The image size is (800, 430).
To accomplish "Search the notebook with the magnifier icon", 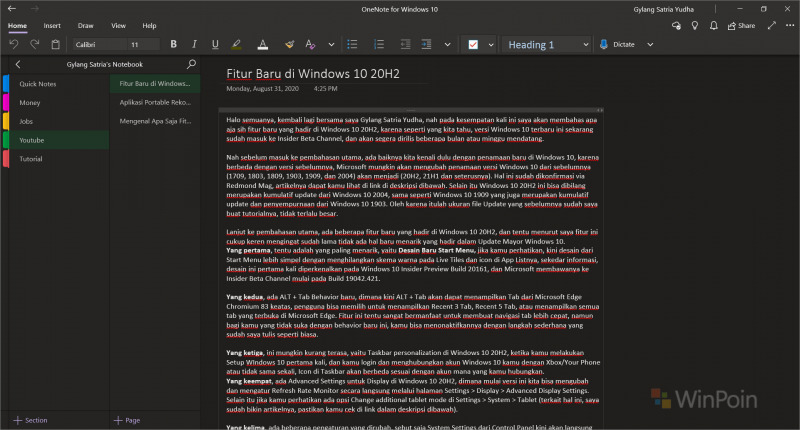I will point(191,64).
